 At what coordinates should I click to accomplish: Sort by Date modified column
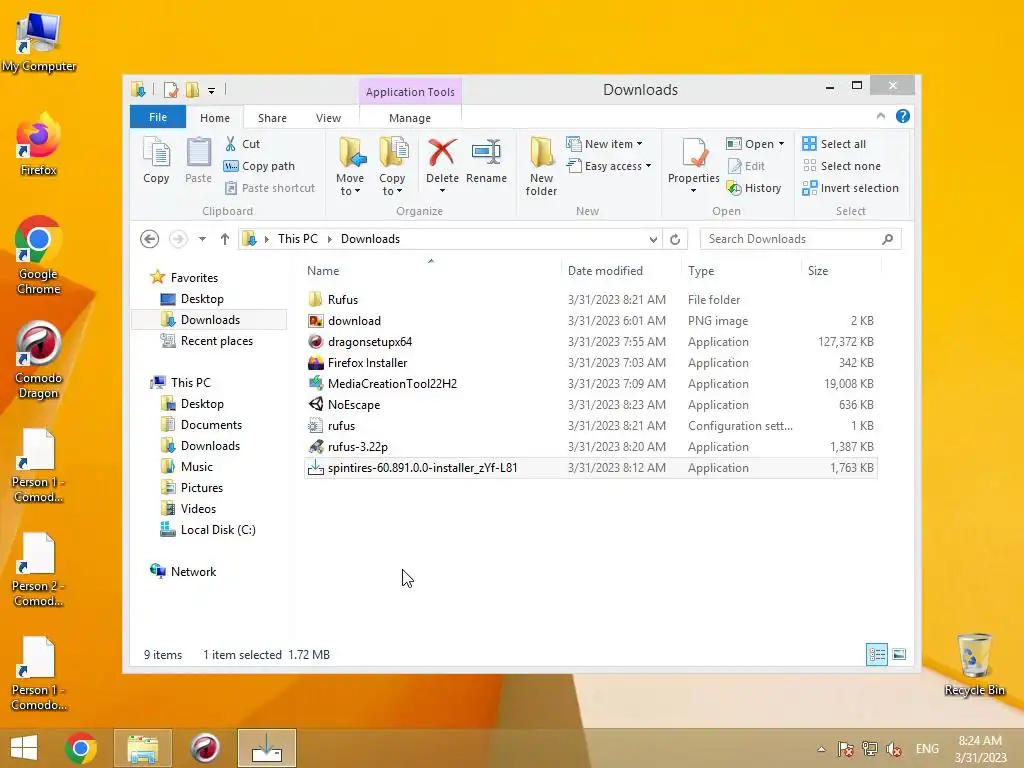(620, 270)
